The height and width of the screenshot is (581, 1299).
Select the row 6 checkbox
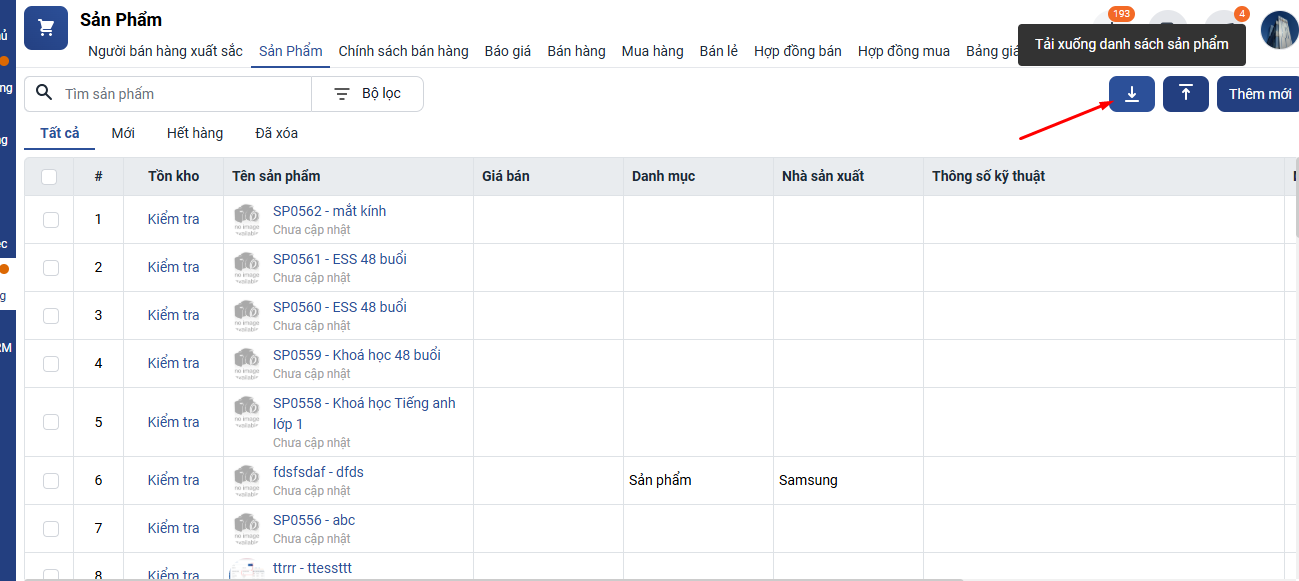pos(51,481)
